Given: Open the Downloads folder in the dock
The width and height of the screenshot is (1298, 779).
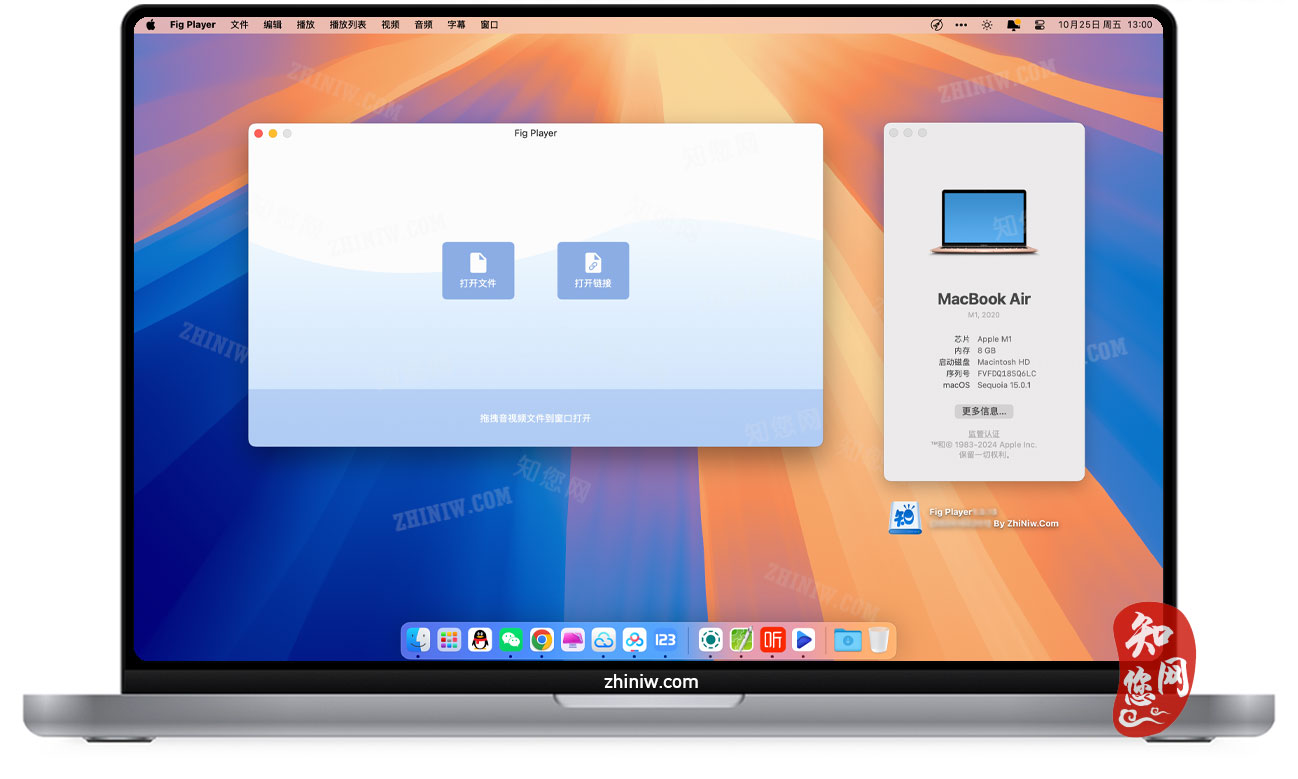Looking at the screenshot, I should [847, 640].
